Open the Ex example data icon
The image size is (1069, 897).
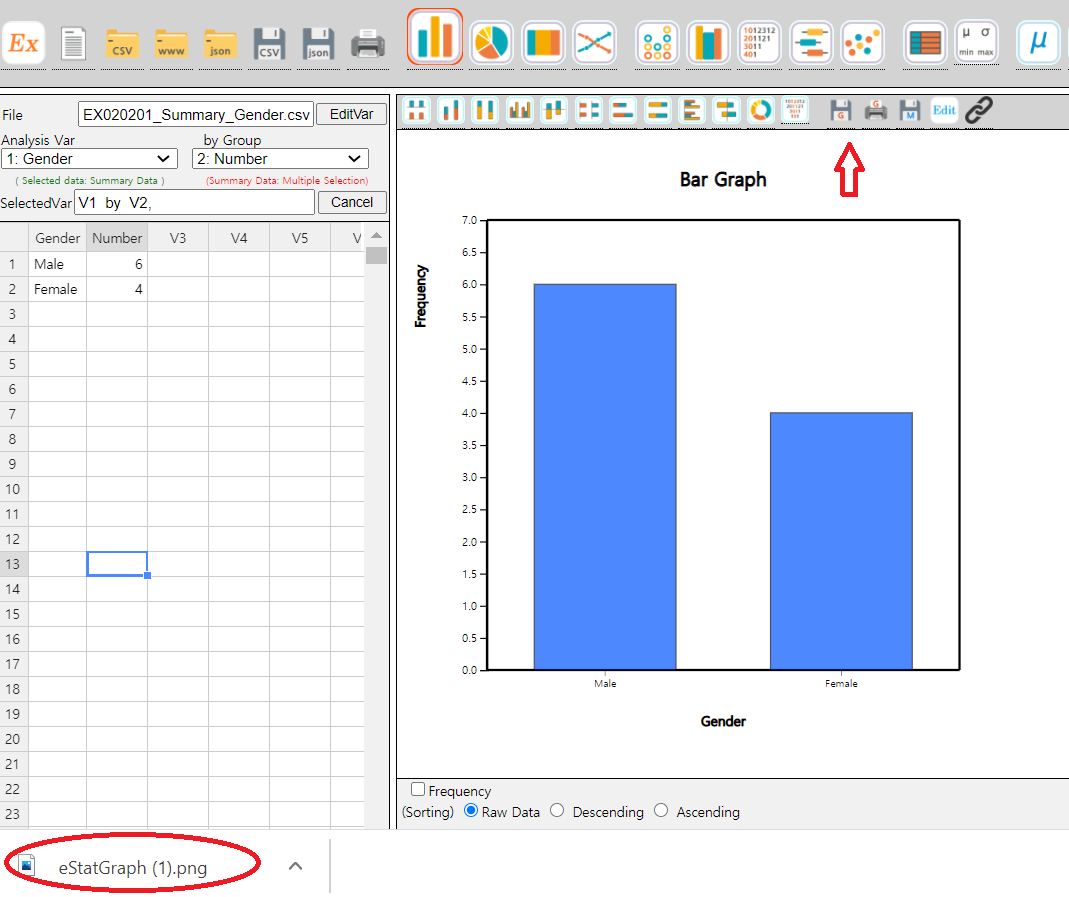point(23,44)
